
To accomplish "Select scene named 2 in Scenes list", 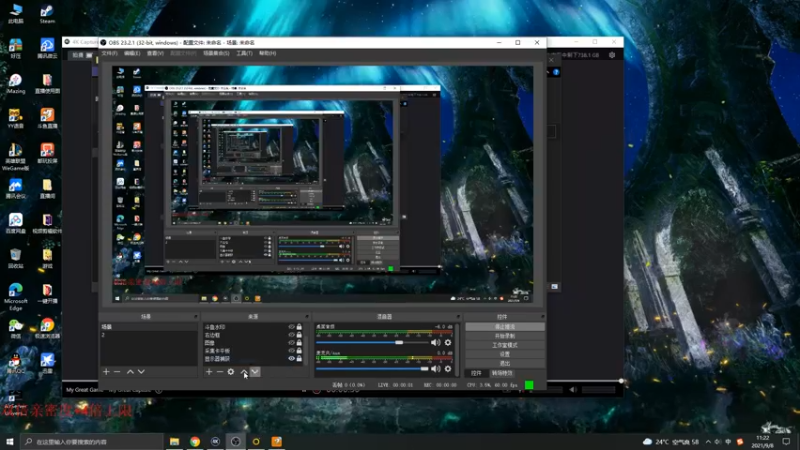I will pyautogui.click(x=148, y=335).
